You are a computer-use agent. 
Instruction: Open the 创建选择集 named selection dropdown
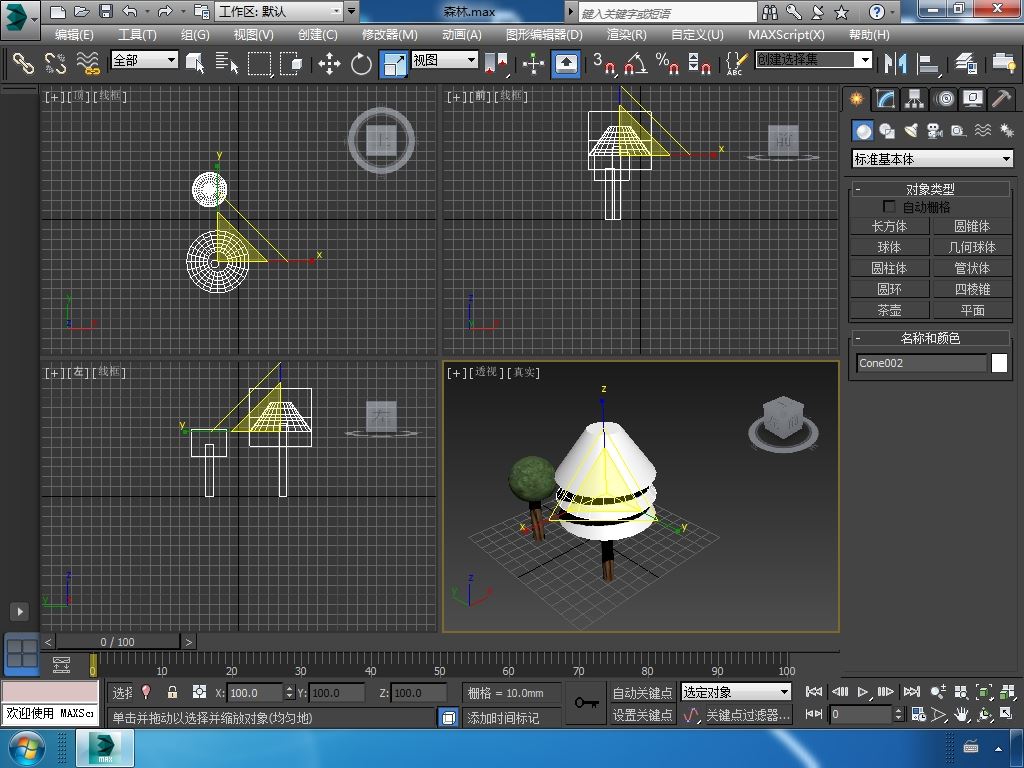click(814, 60)
